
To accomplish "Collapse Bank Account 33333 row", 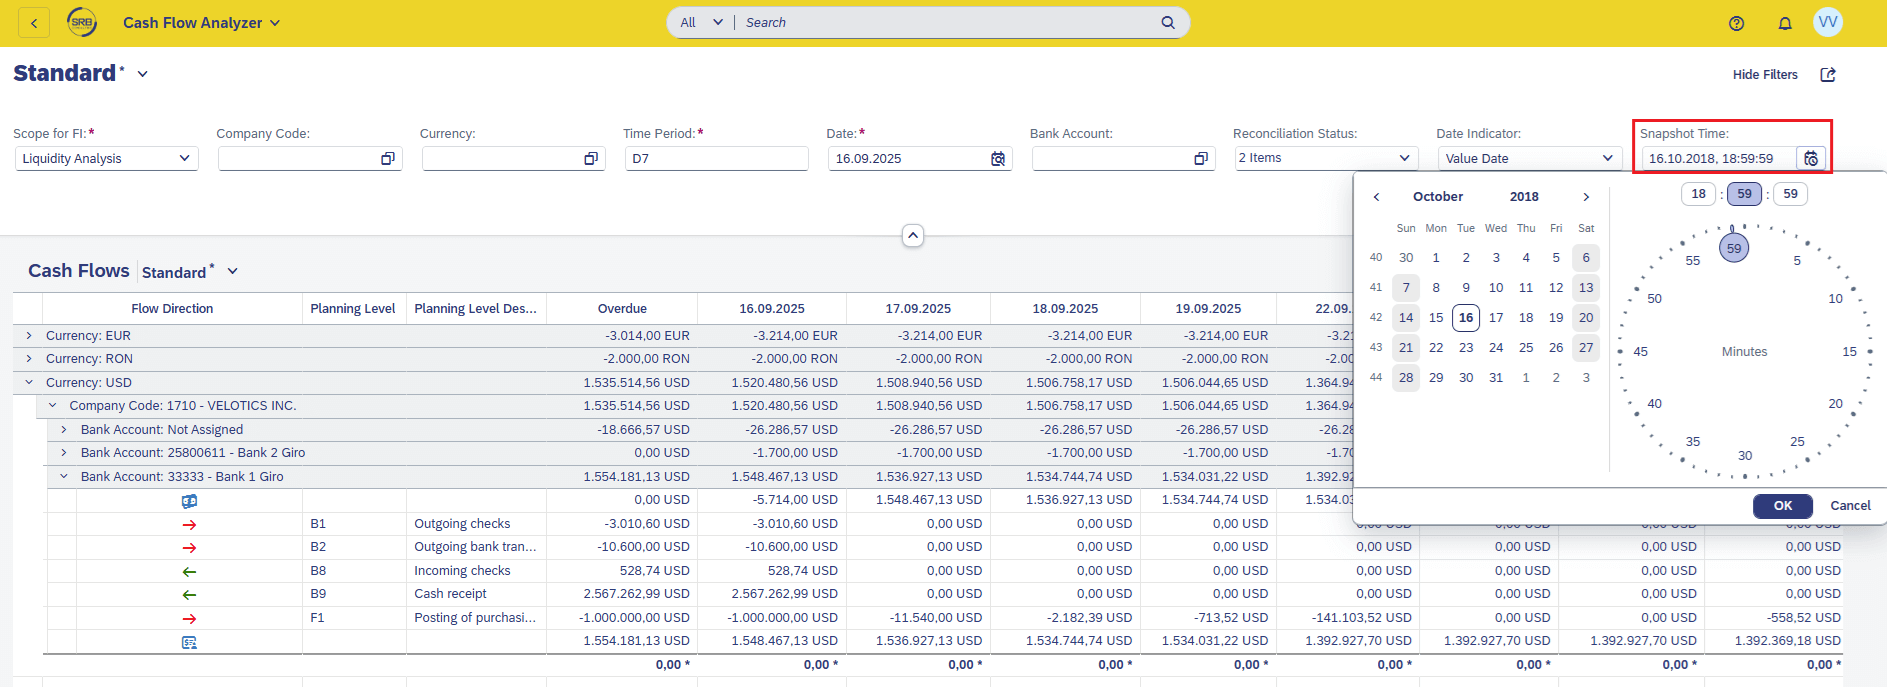I will click(x=64, y=477).
